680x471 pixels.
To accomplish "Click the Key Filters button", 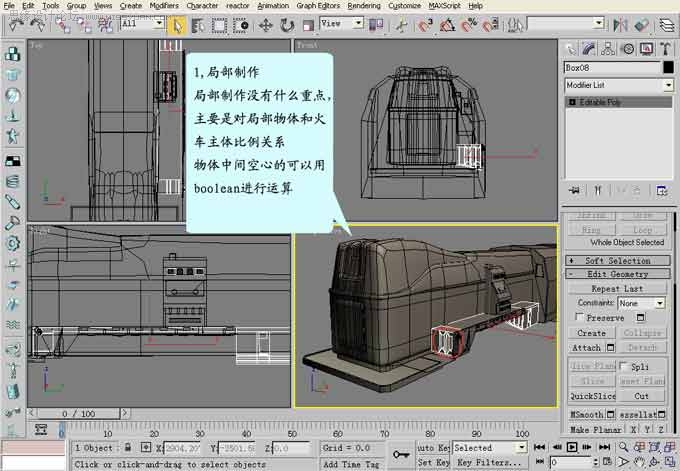I will pyautogui.click(x=489, y=462).
